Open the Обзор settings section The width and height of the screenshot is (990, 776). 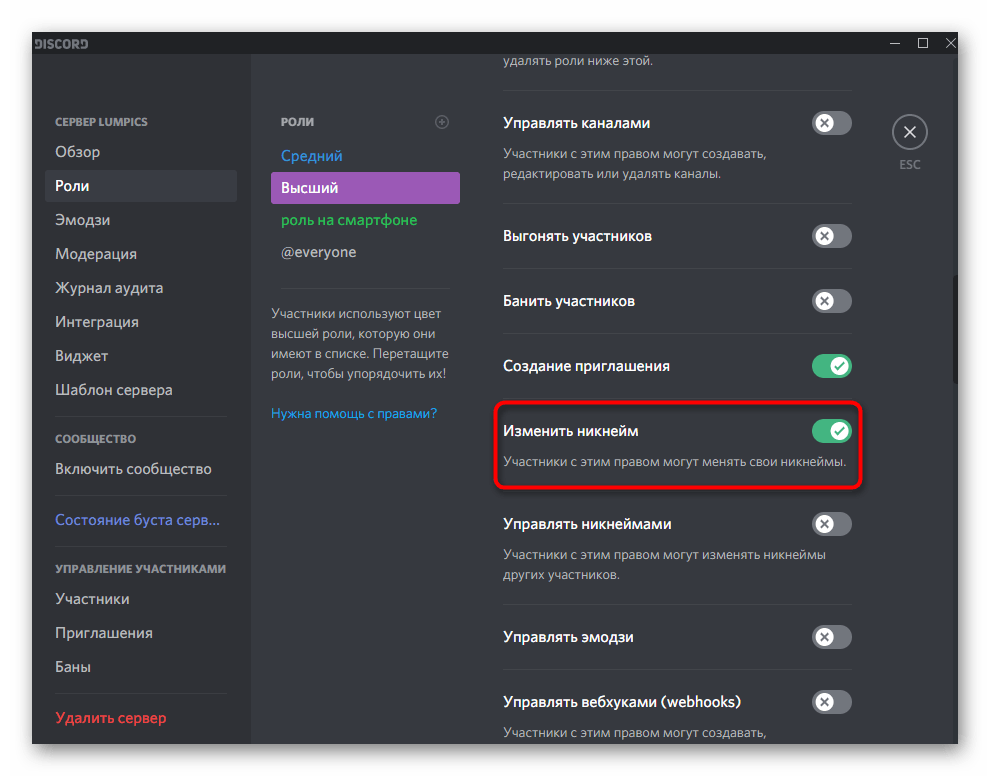point(78,152)
